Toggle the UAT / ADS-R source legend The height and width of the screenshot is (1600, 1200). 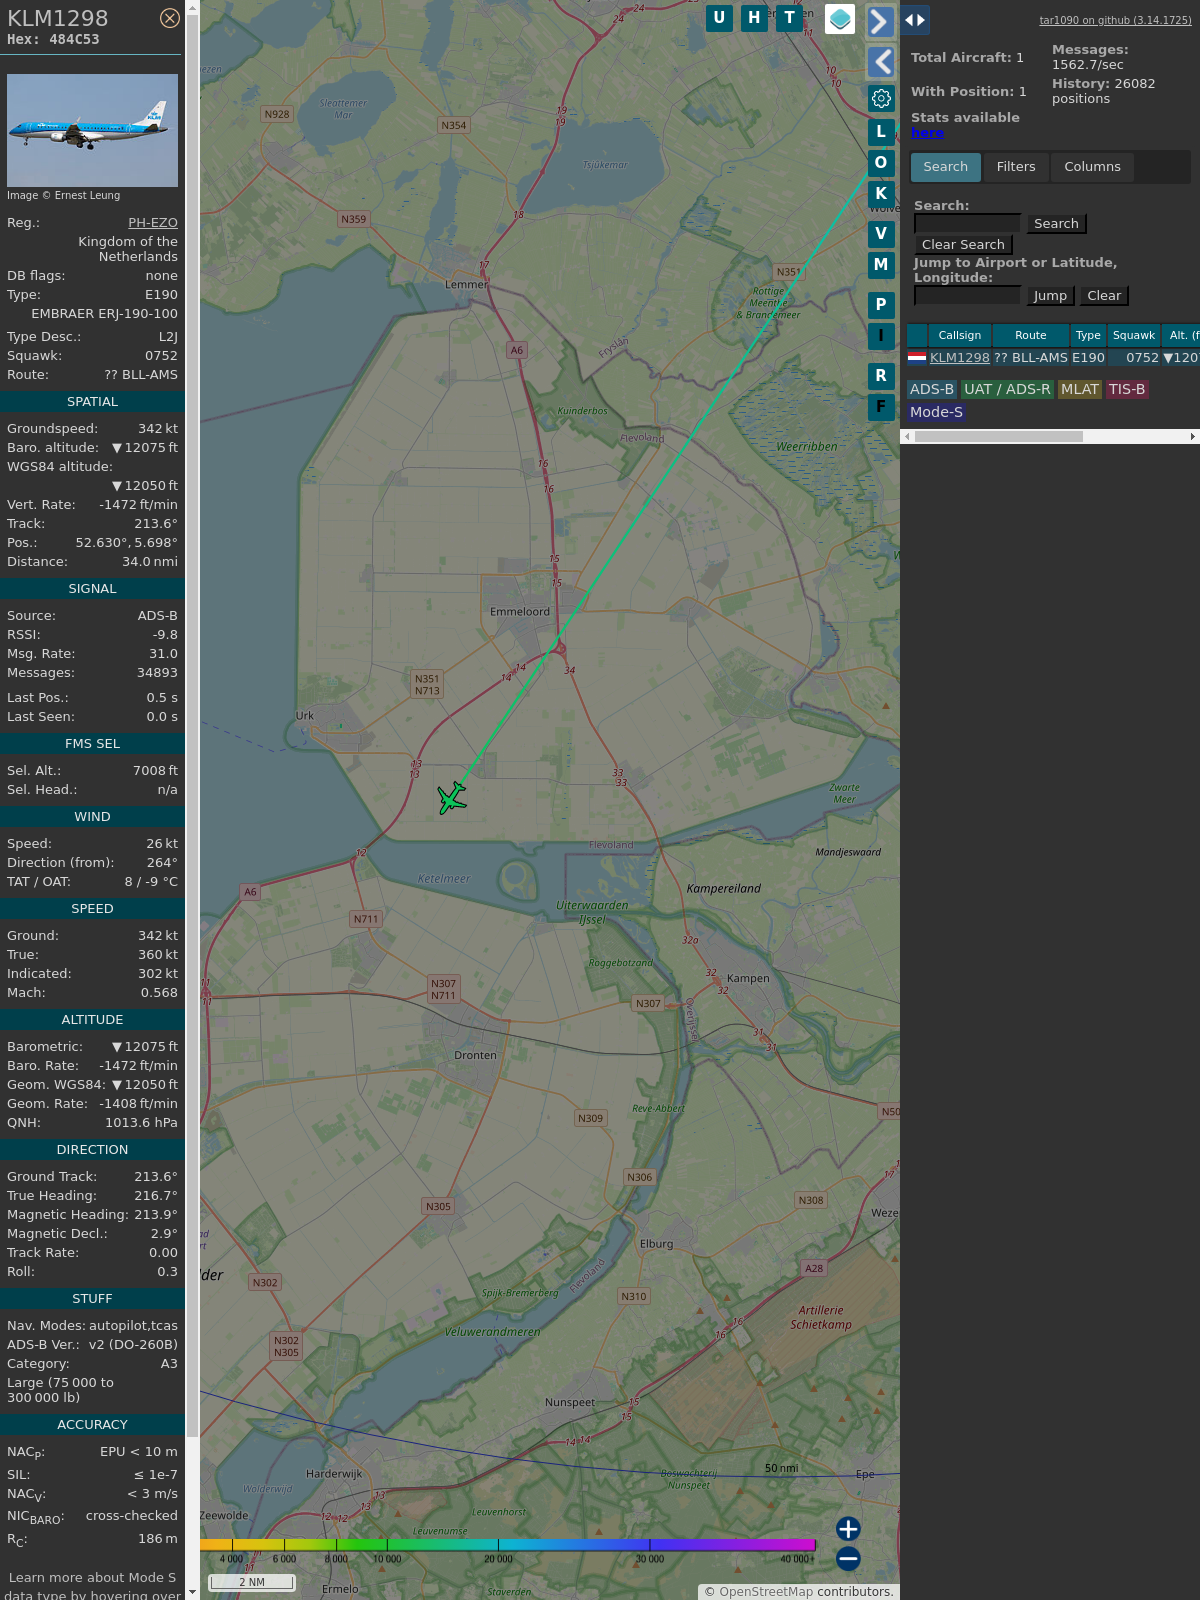(1007, 390)
